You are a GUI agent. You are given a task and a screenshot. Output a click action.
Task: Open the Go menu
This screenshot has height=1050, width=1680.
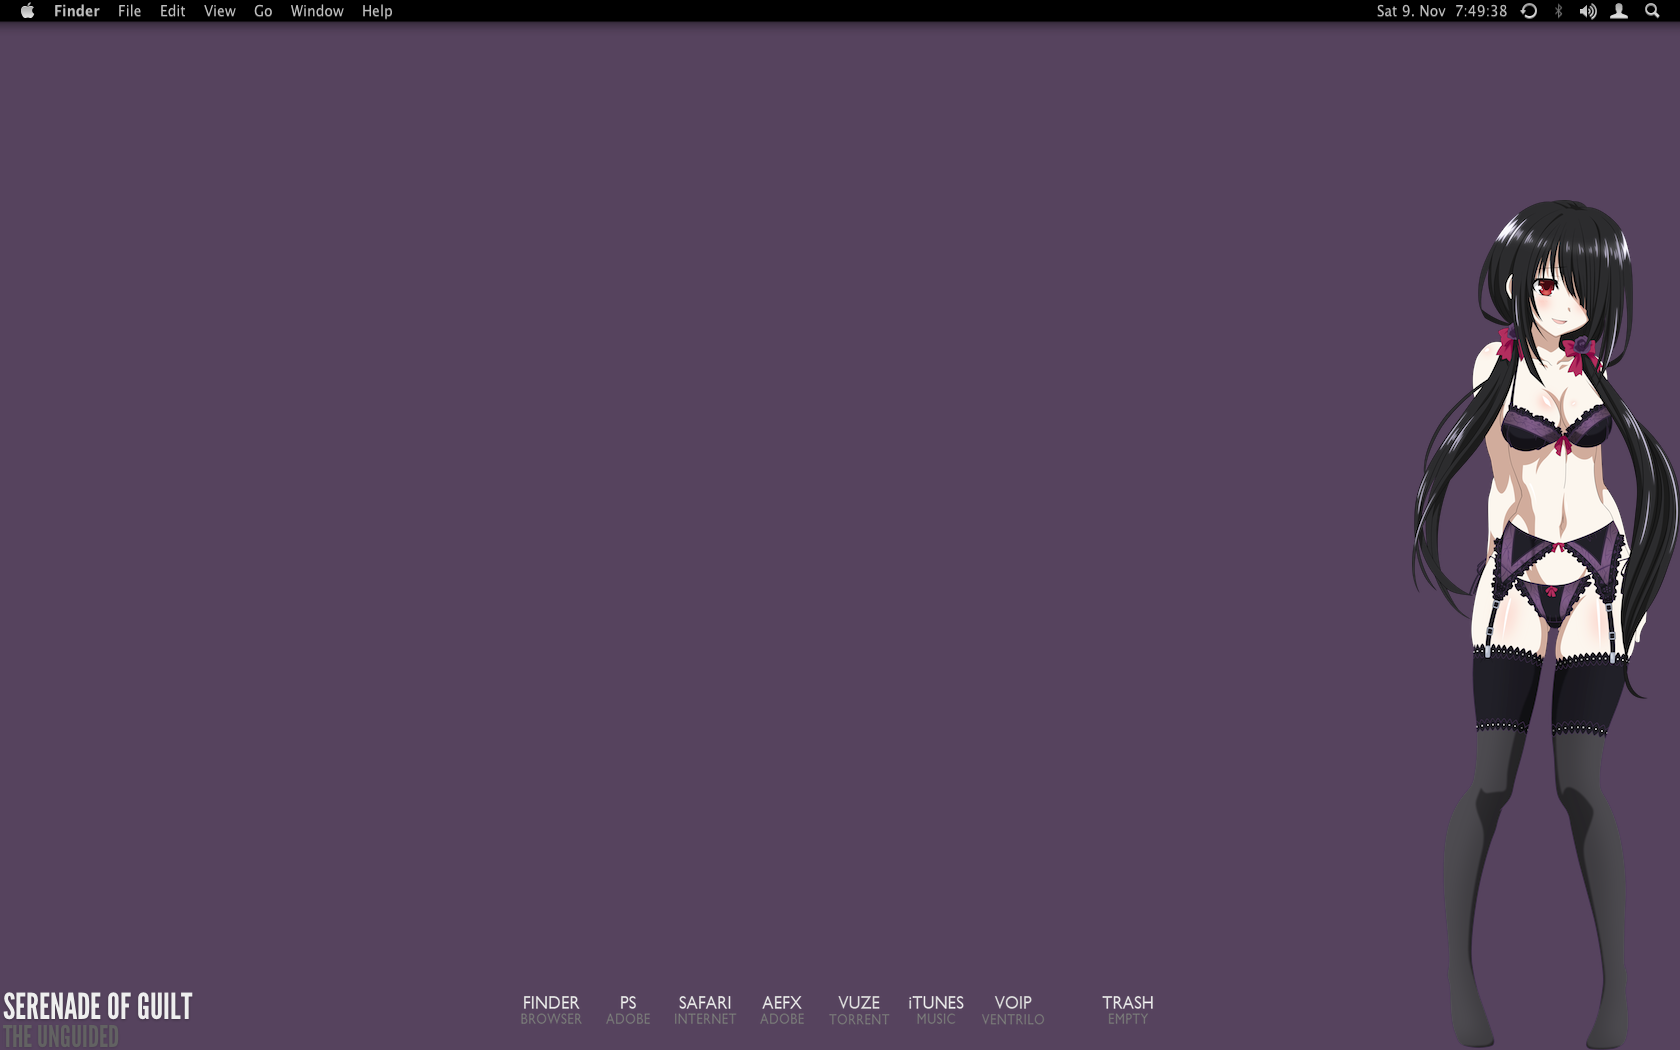[x=263, y=11]
